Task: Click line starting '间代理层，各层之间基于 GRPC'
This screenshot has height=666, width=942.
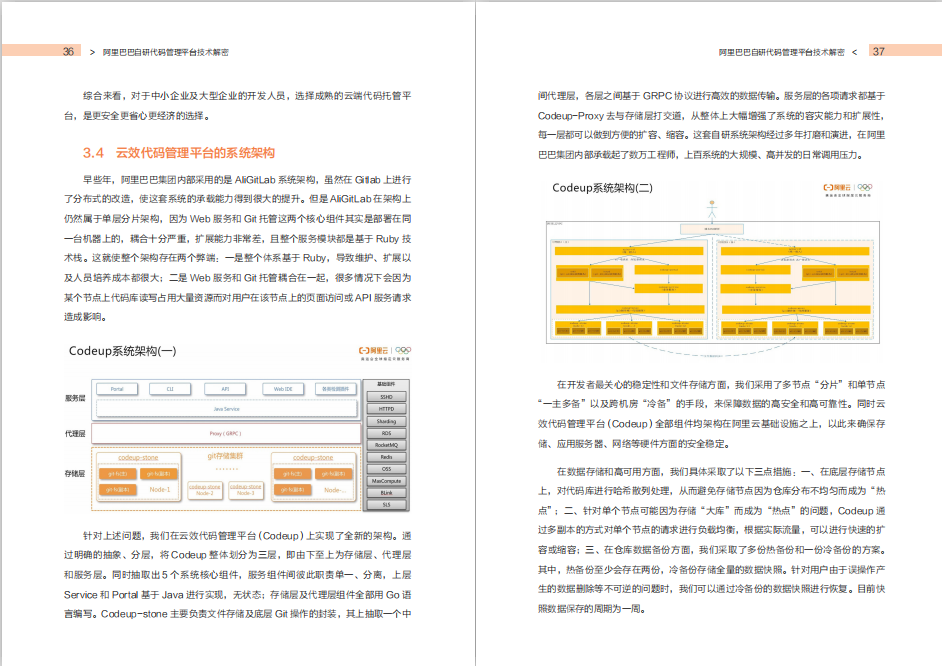Action: [711, 96]
